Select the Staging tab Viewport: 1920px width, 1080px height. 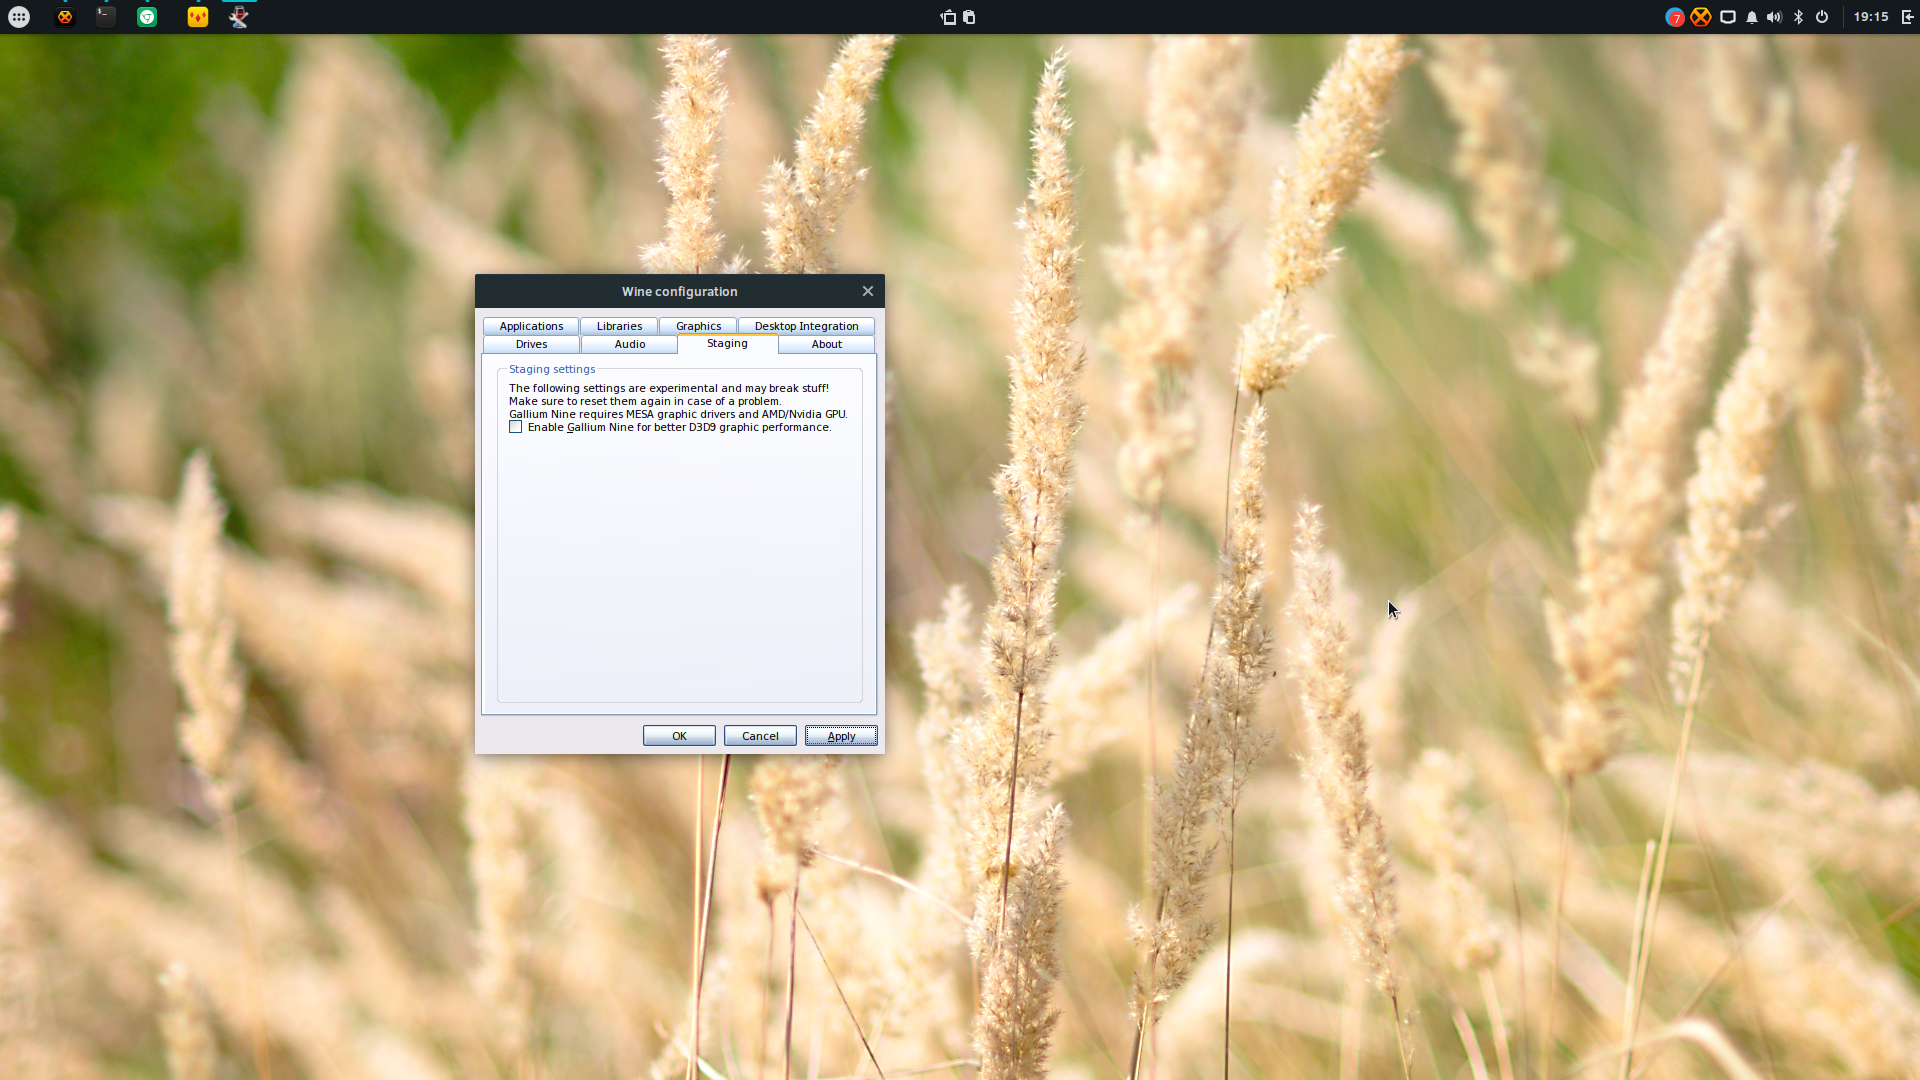[x=727, y=343]
